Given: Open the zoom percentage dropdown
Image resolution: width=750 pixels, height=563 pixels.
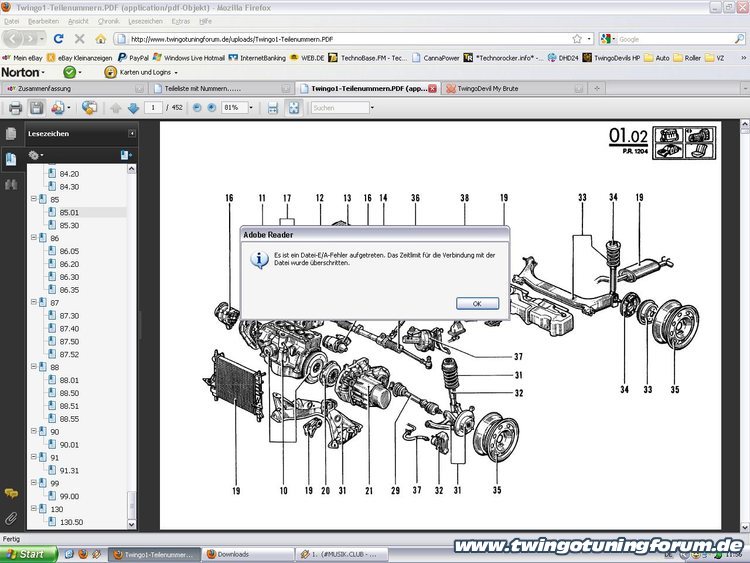Looking at the screenshot, I should pos(250,107).
